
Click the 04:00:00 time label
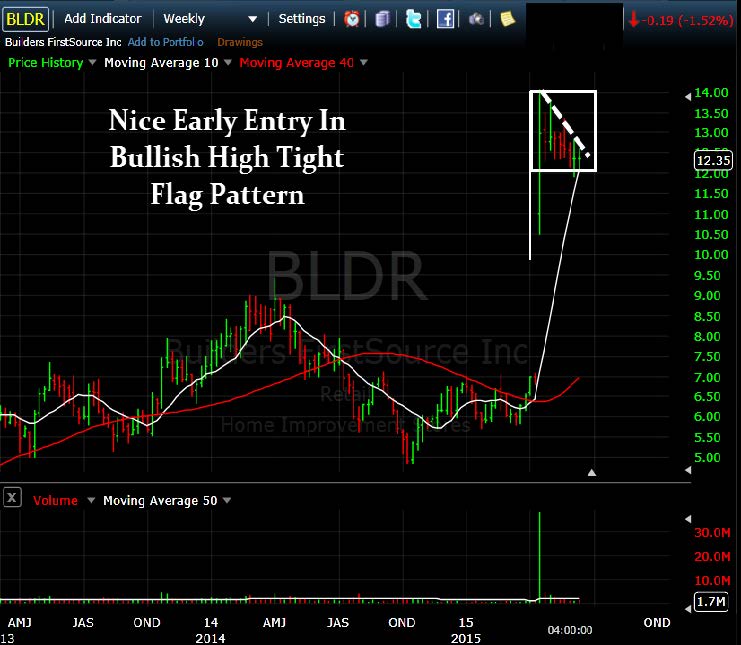click(x=570, y=630)
